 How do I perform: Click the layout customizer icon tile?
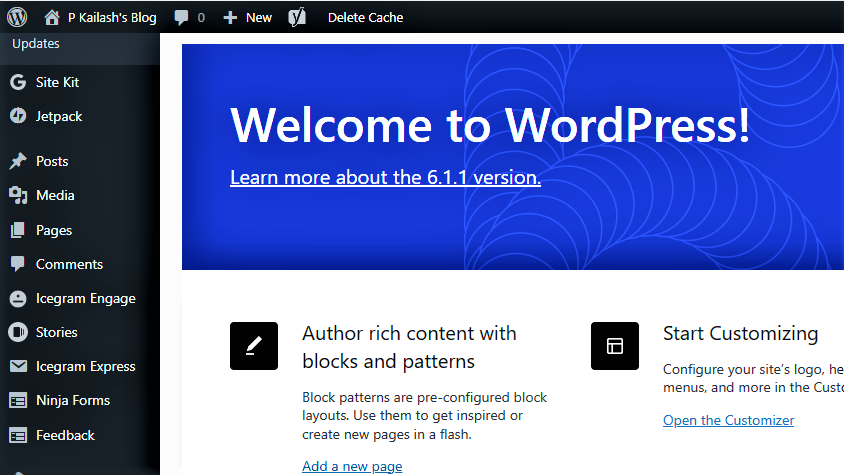point(615,346)
